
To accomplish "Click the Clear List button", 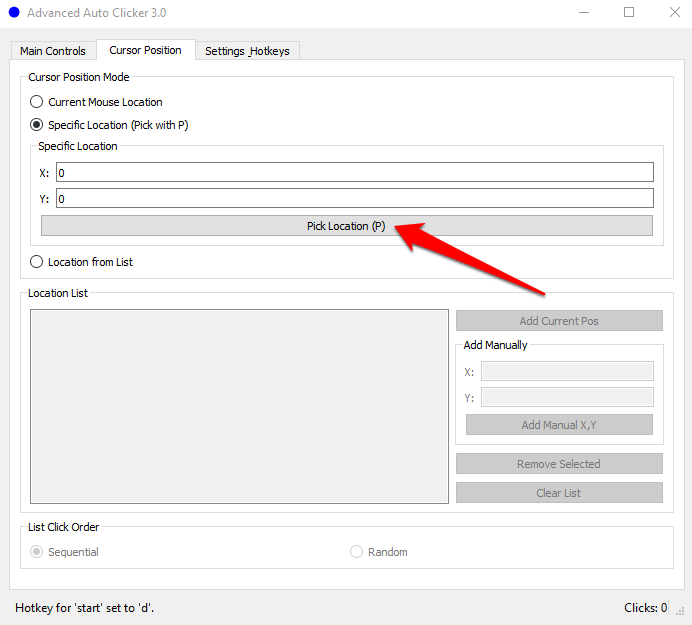I will [x=559, y=493].
